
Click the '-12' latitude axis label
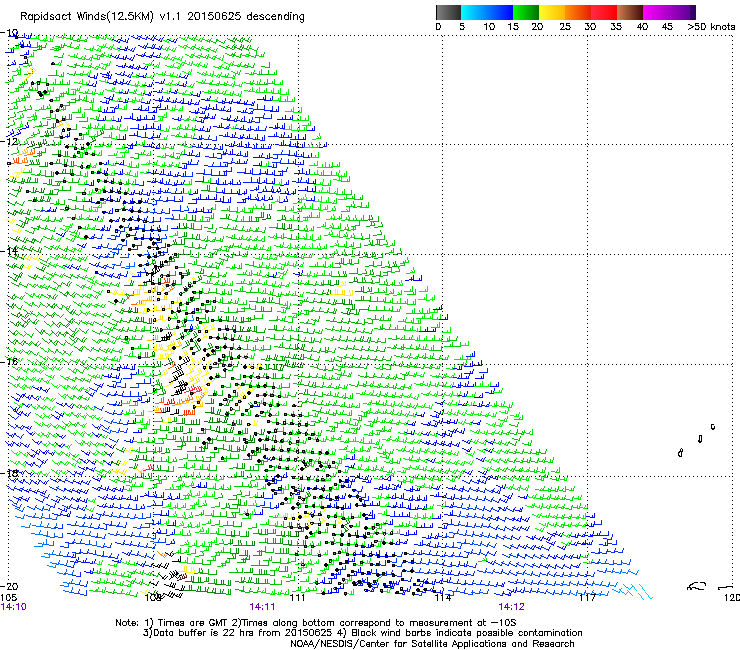click(x=9, y=141)
